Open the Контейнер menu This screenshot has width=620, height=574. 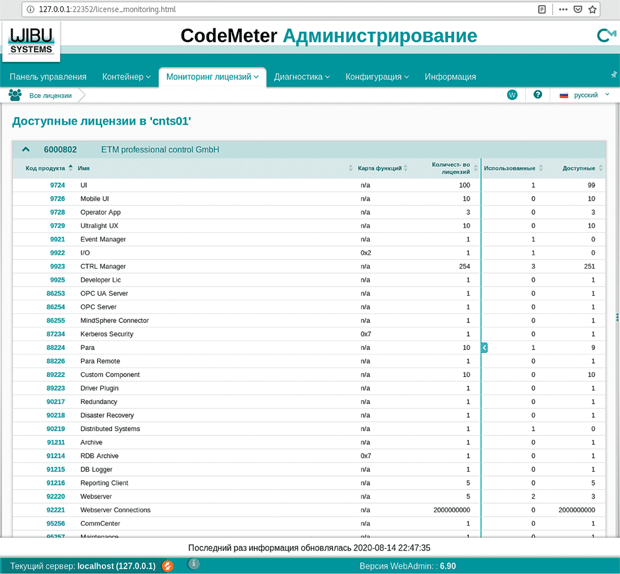point(126,77)
